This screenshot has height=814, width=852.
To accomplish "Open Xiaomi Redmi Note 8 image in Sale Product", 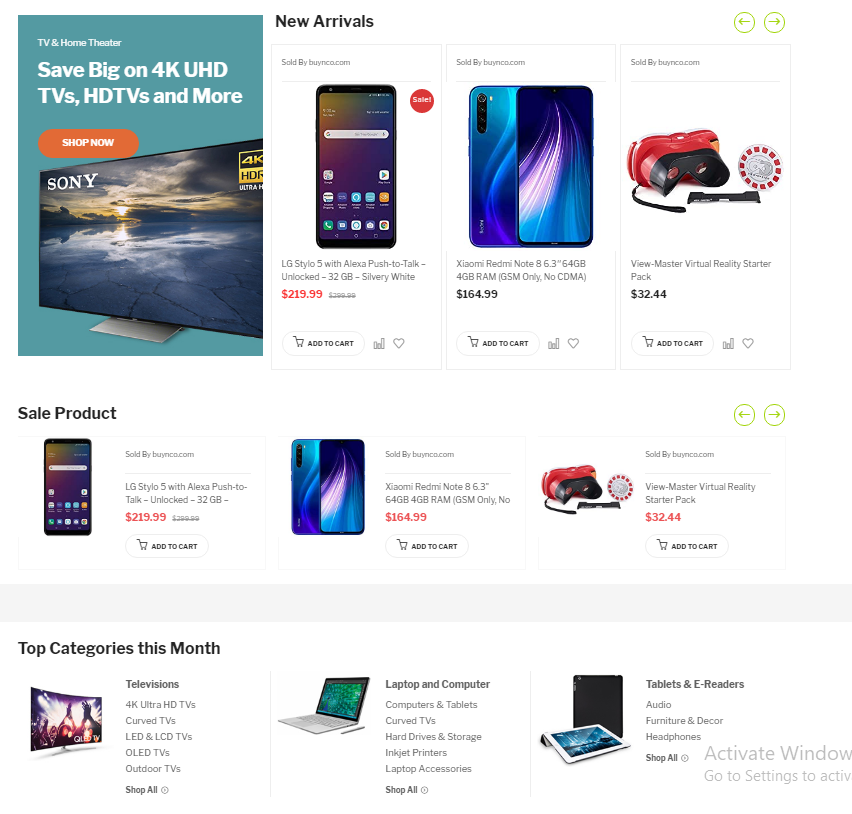I will [x=328, y=487].
